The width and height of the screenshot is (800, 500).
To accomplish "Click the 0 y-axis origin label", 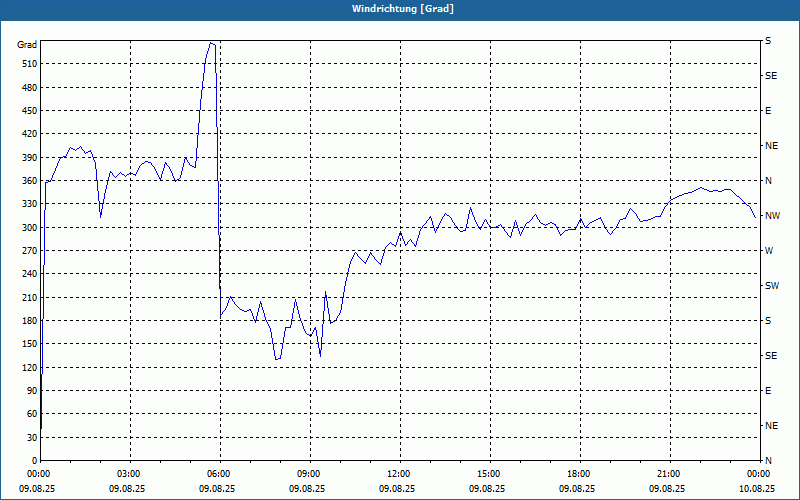I will [x=34, y=460].
